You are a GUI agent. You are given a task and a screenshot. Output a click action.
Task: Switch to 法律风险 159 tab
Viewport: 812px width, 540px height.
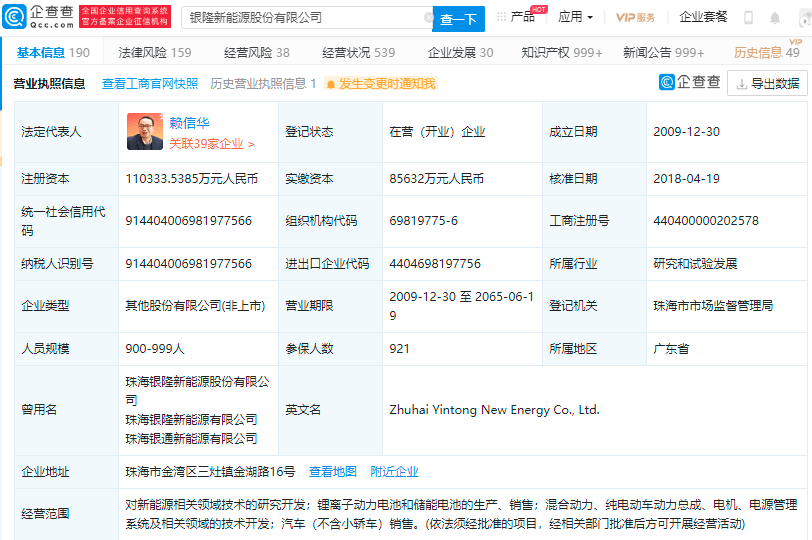click(154, 52)
